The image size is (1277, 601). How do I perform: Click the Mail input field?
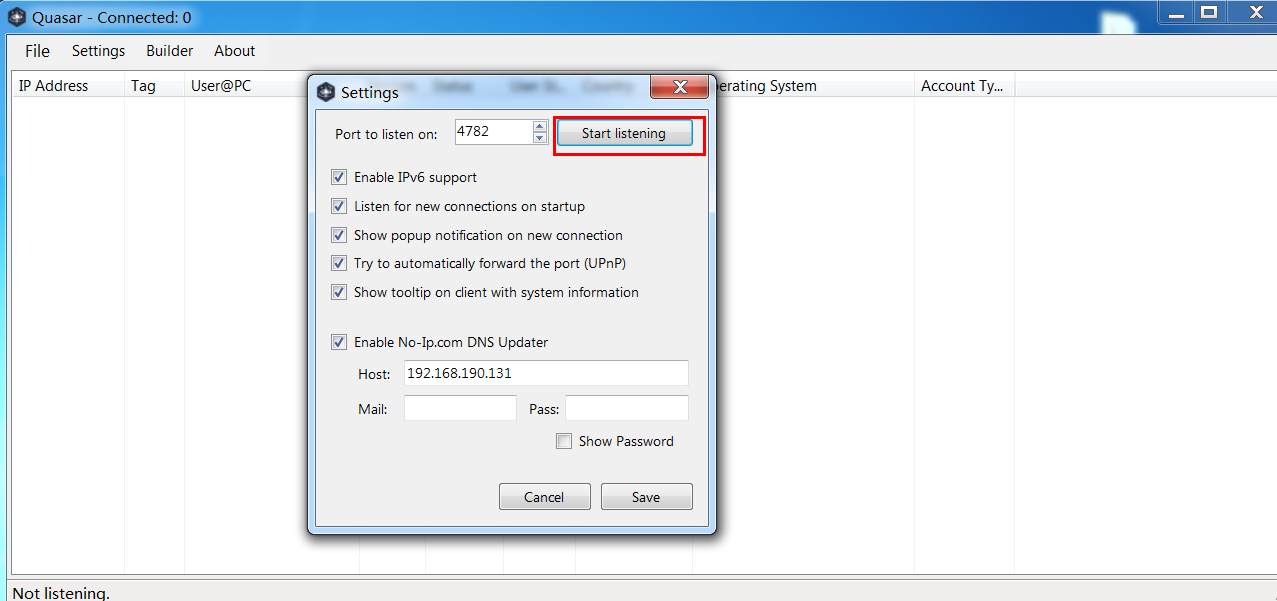coord(460,408)
